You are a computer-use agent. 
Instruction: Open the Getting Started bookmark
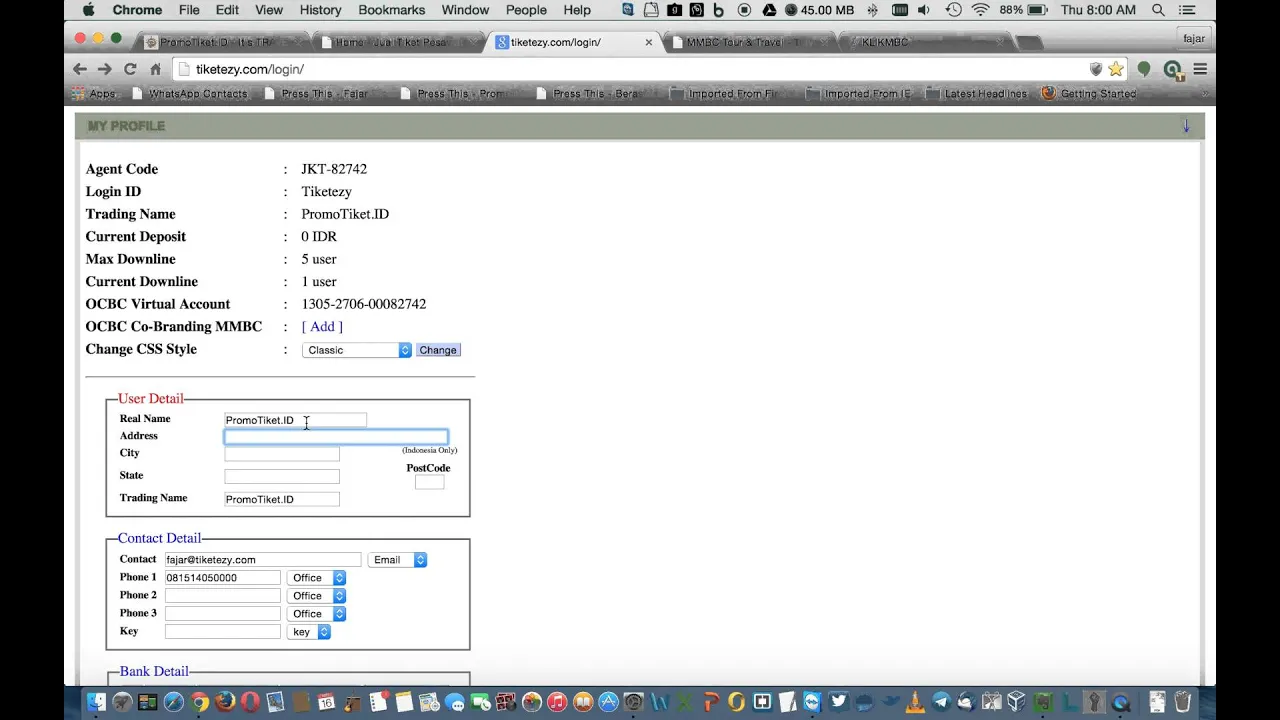pyautogui.click(x=1089, y=94)
